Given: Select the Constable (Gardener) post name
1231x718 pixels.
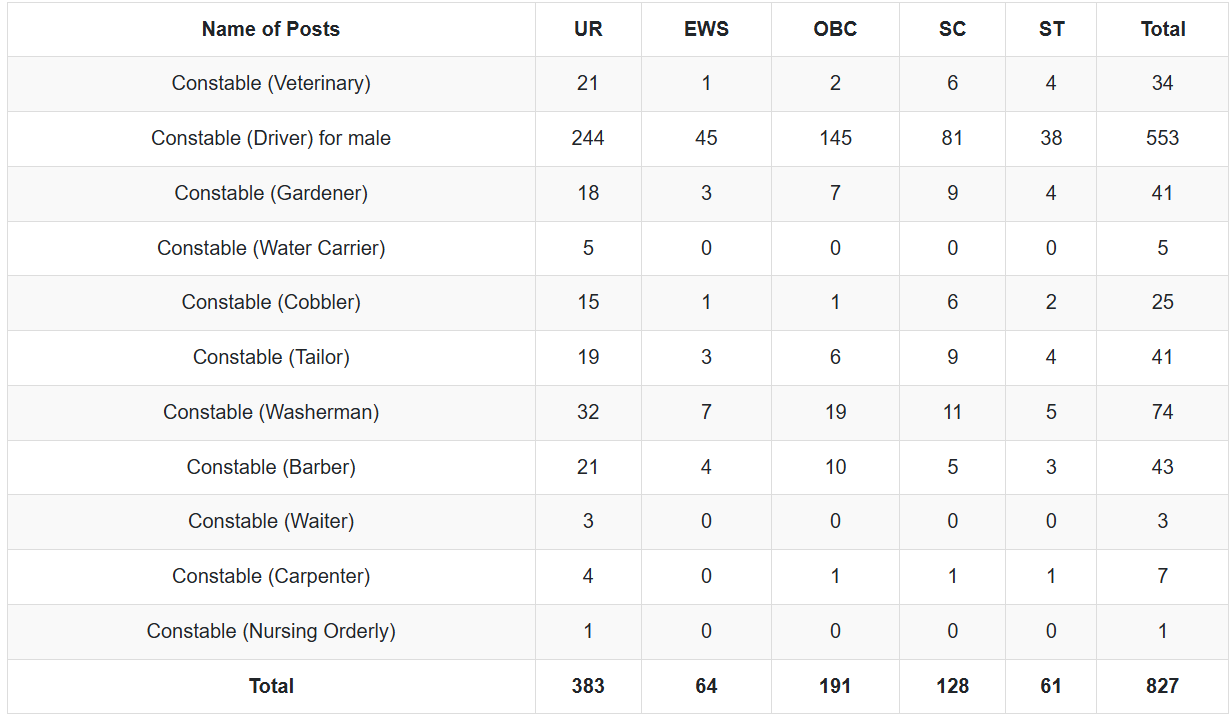Looking at the screenshot, I should click(x=271, y=193).
